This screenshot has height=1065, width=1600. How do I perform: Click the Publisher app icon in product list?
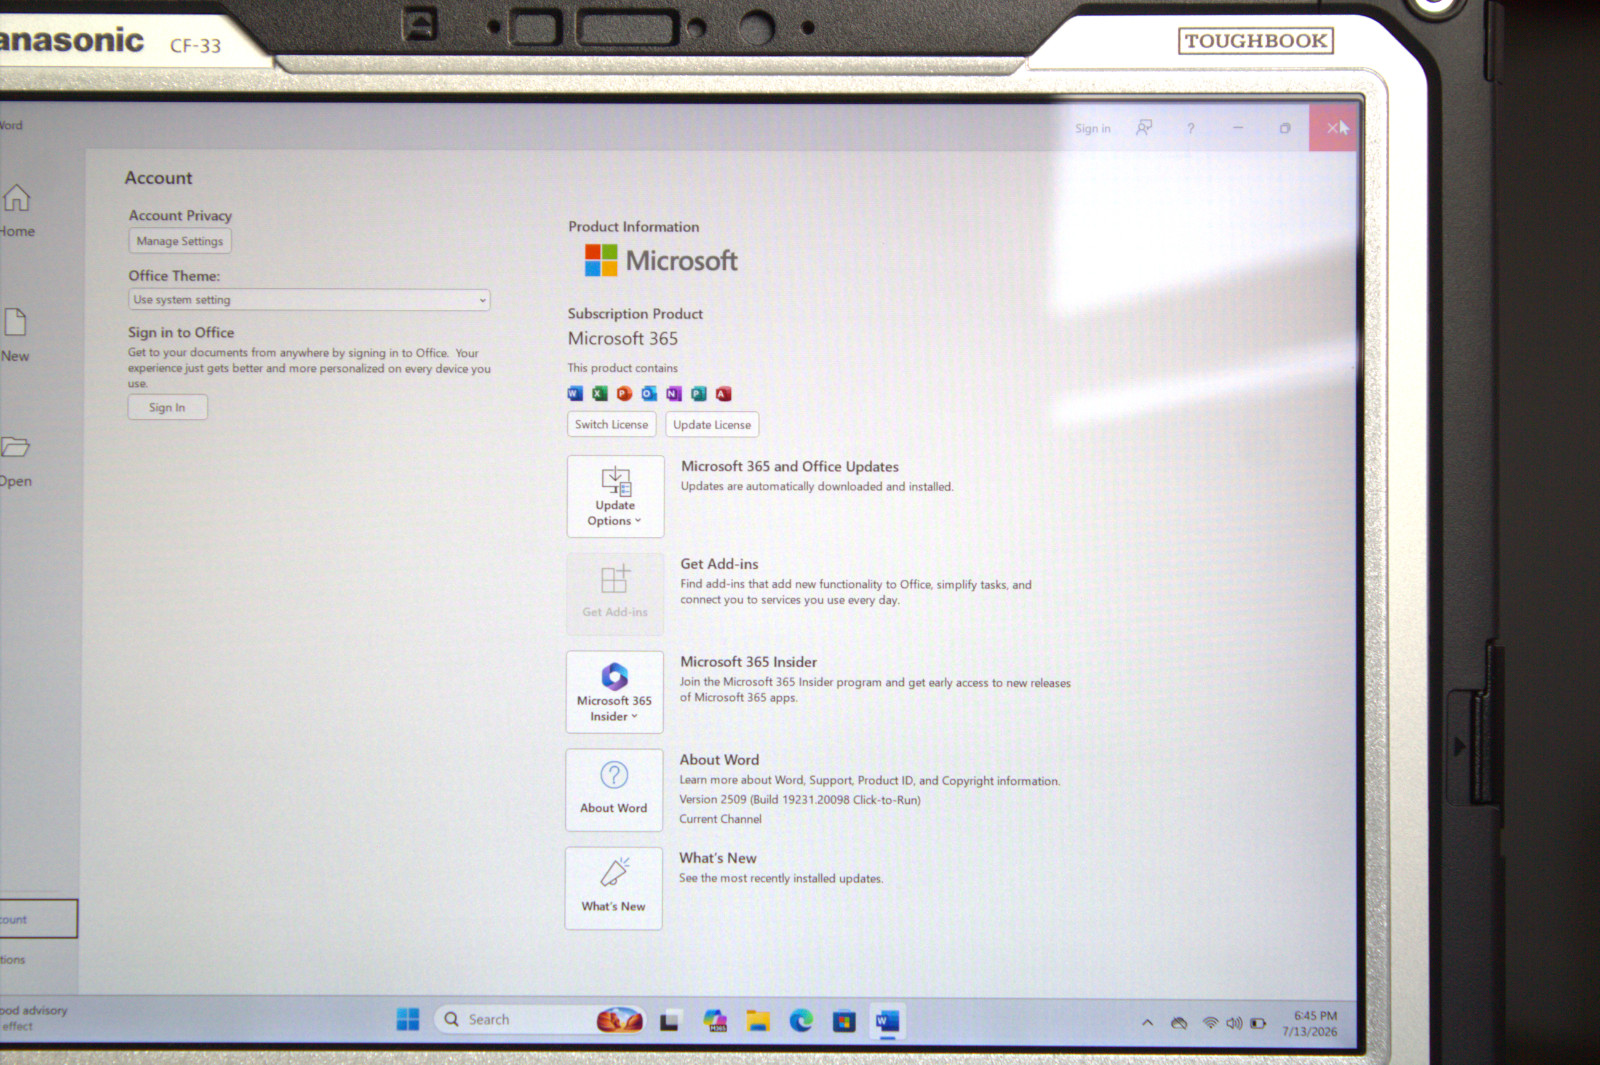pos(699,394)
